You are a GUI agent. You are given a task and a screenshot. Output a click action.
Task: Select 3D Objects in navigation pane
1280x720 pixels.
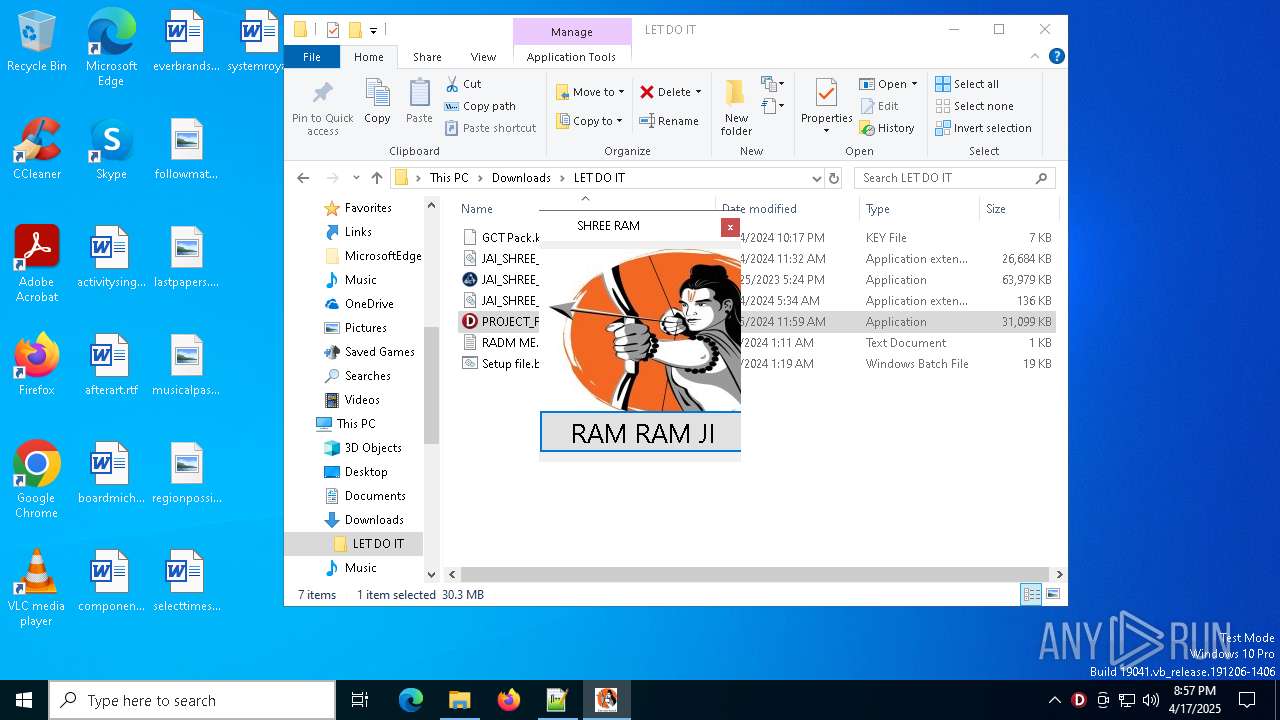pyautogui.click(x=373, y=448)
